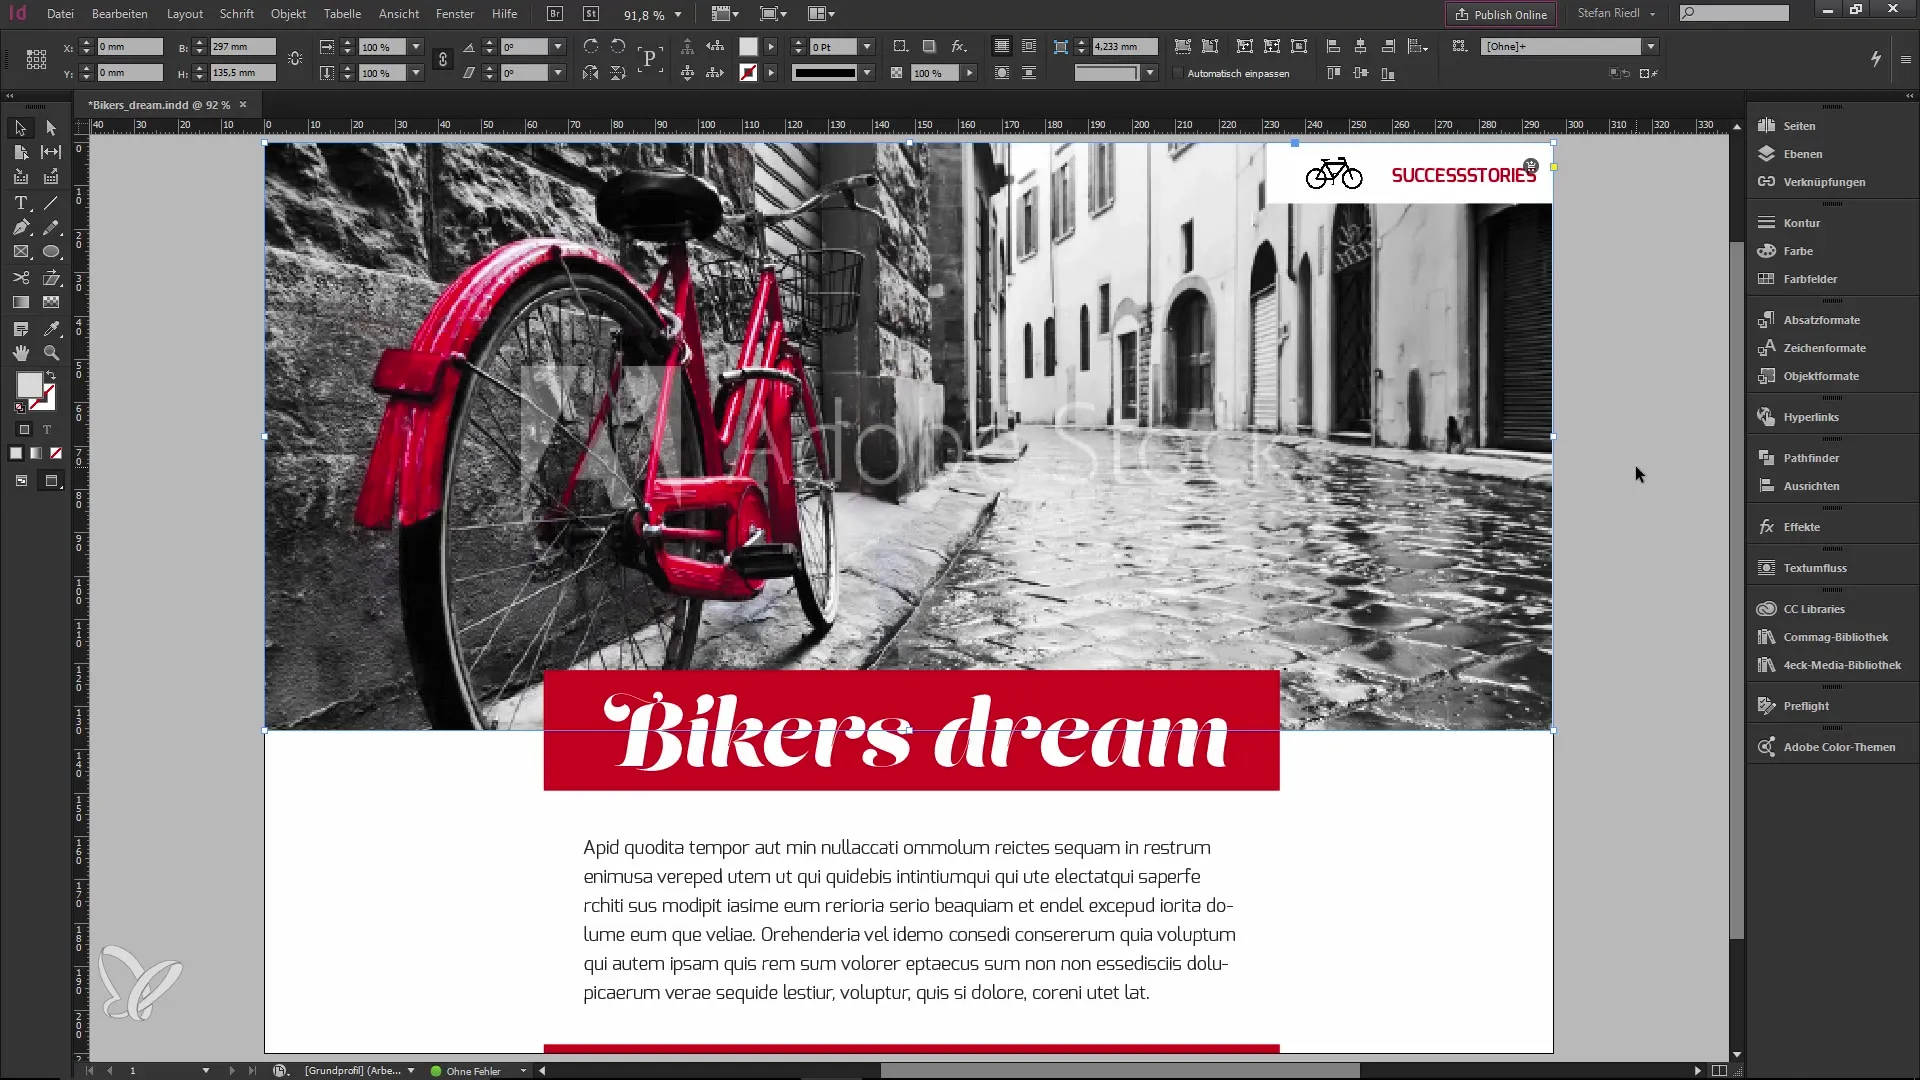Viewport: 1920px width, 1080px height.
Task: Click the Publish Online button
Action: (1501, 15)
